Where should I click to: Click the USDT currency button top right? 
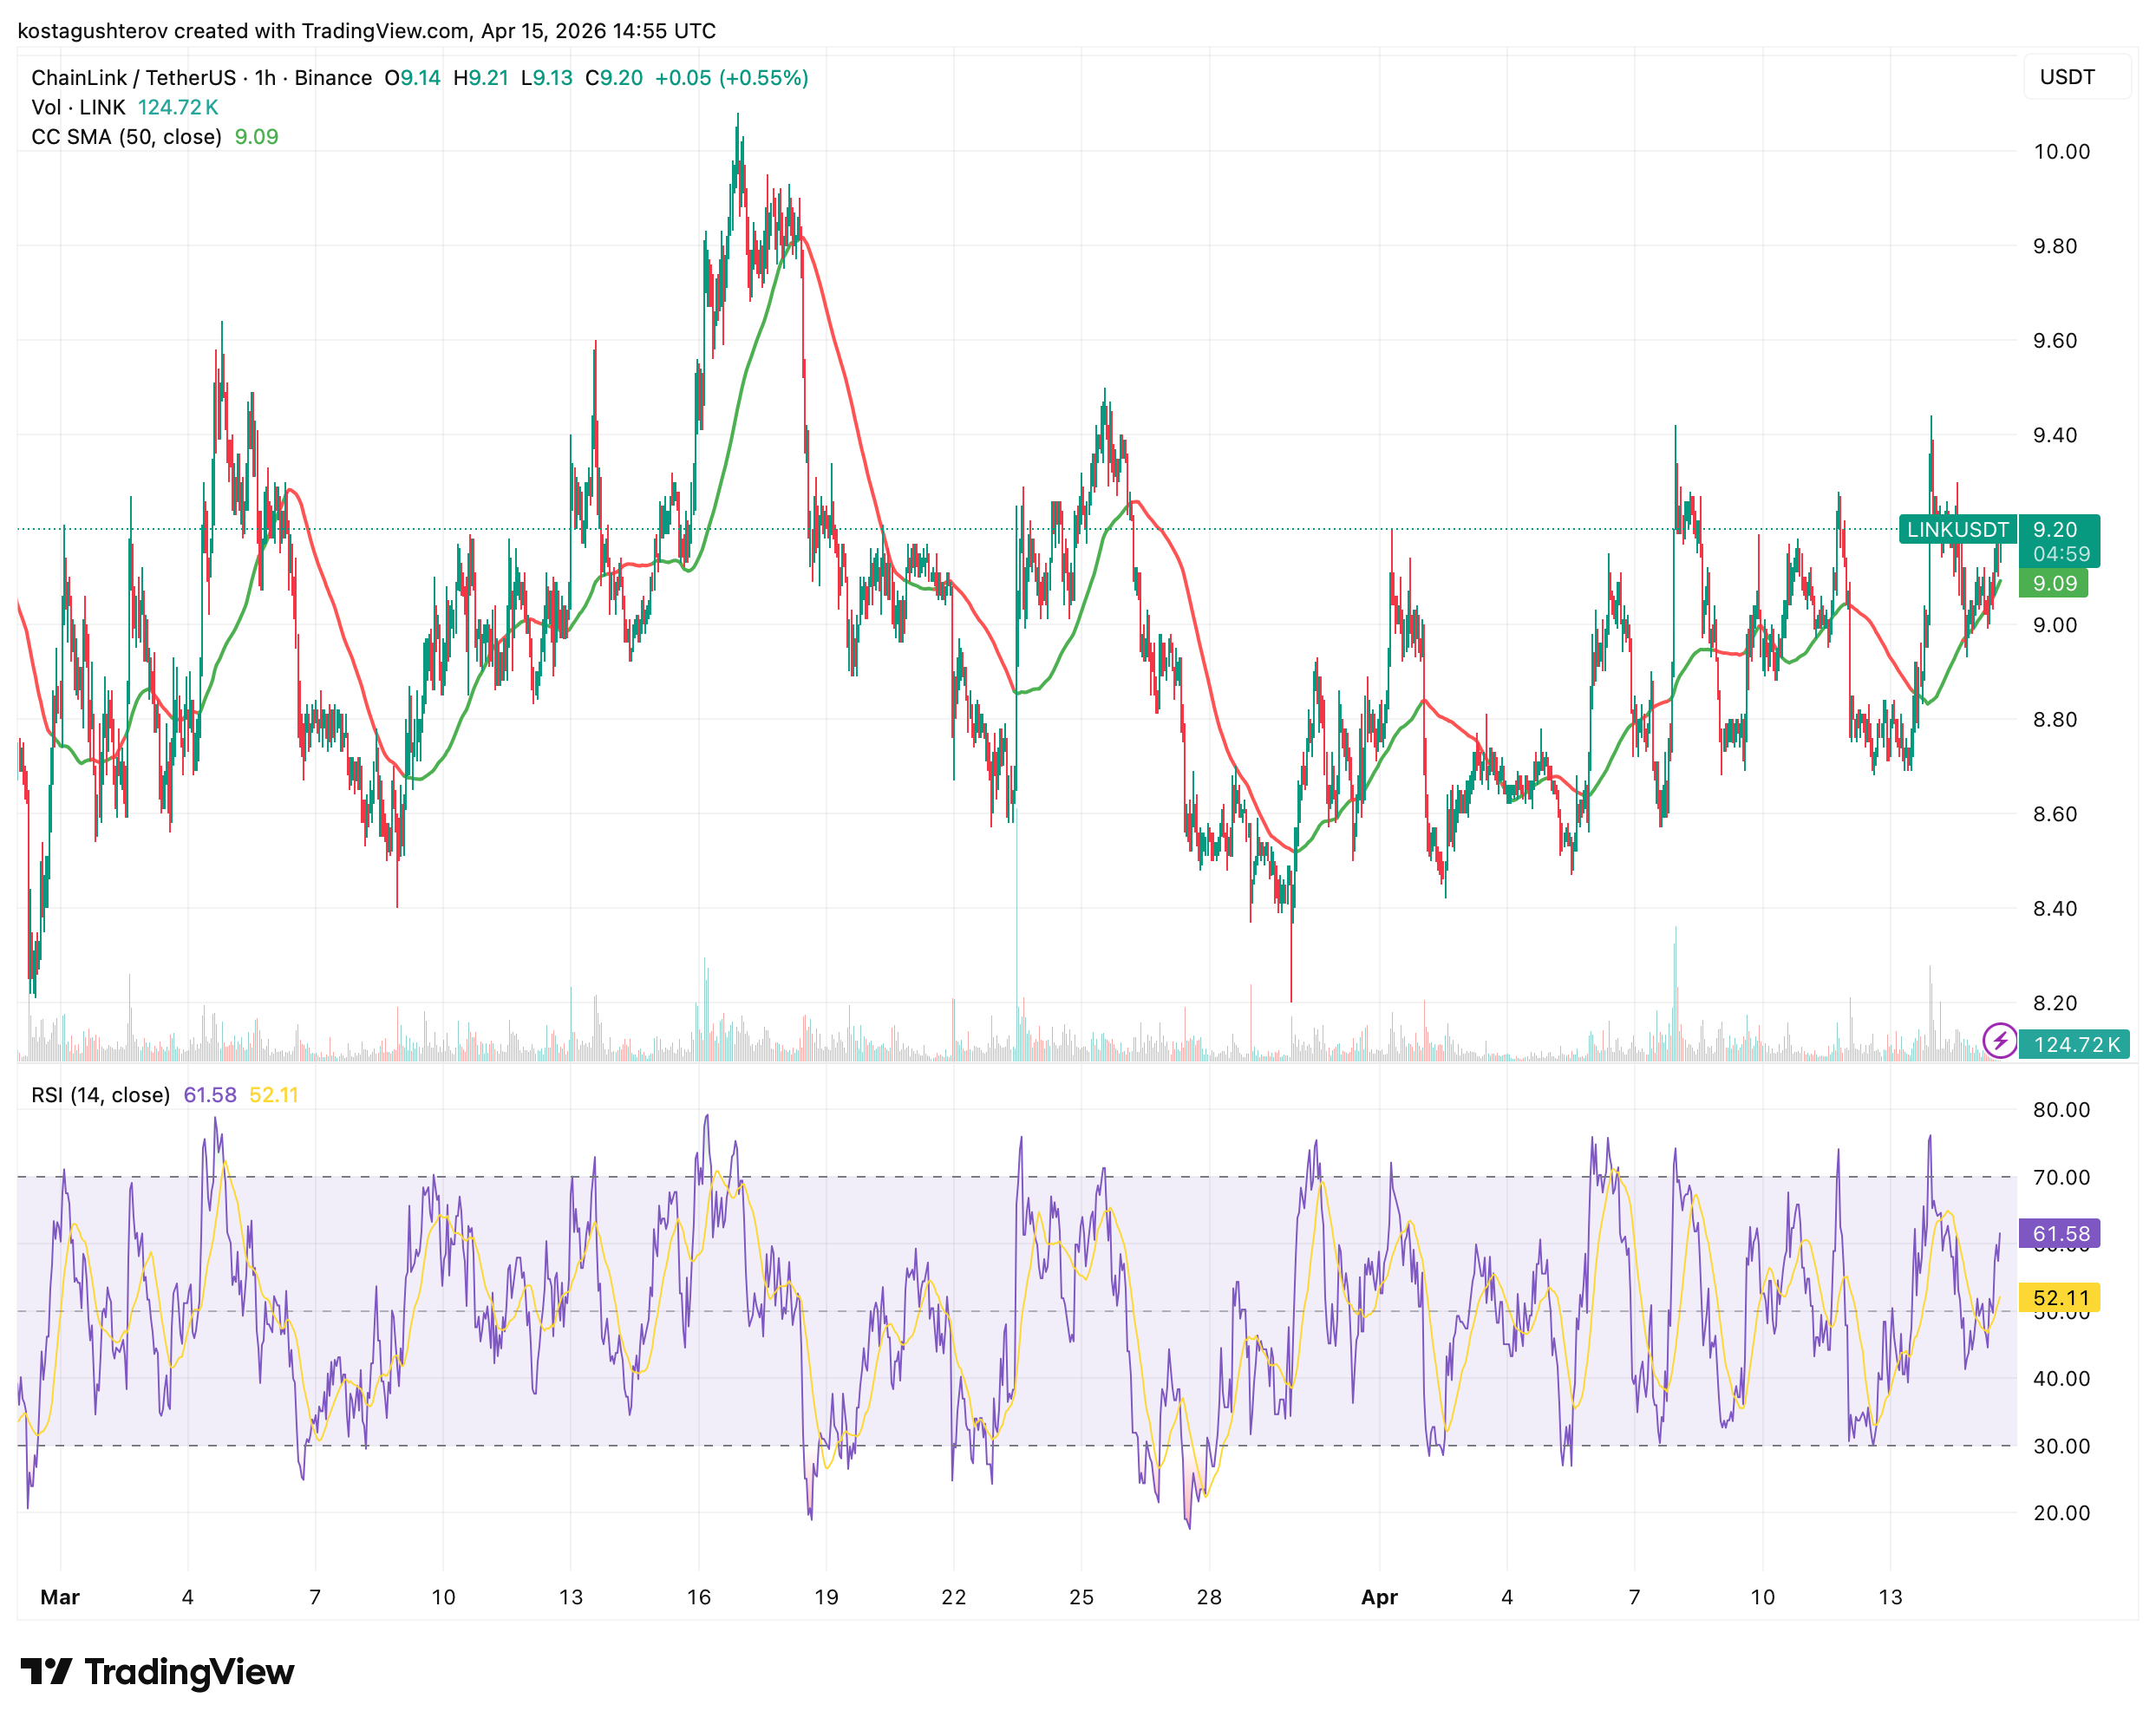[x=2078, y=77]
